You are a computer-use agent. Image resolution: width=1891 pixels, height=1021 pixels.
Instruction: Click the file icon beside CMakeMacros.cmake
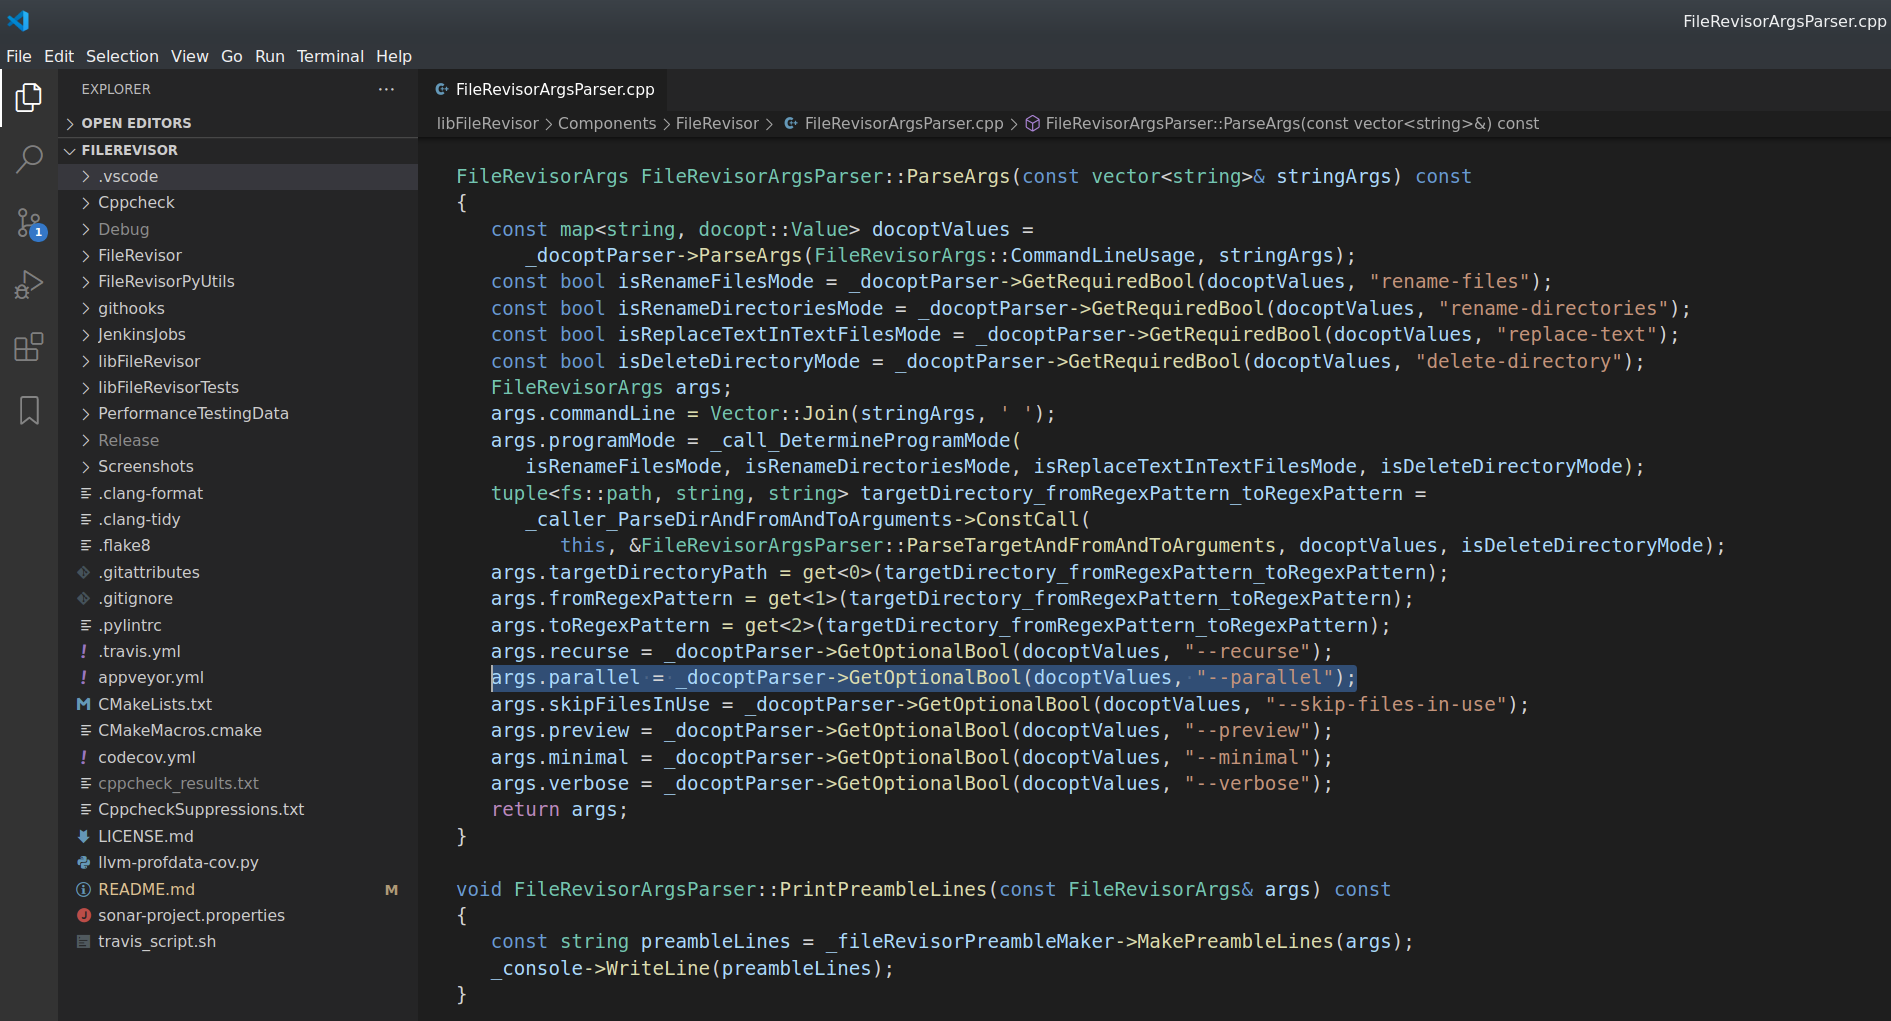tap(86, 730)
